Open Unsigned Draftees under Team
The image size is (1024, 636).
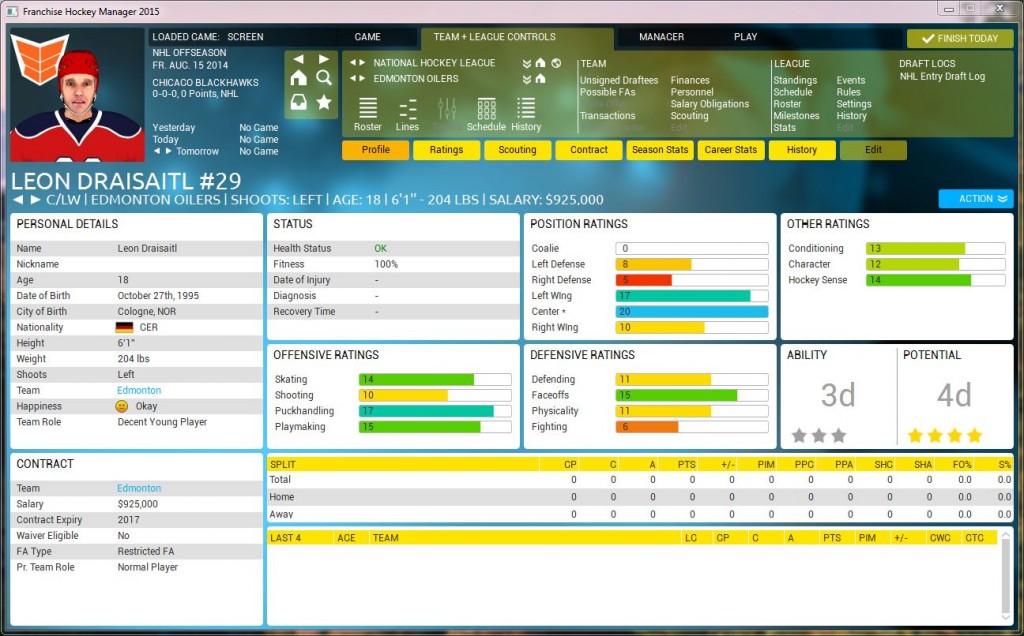619,80
